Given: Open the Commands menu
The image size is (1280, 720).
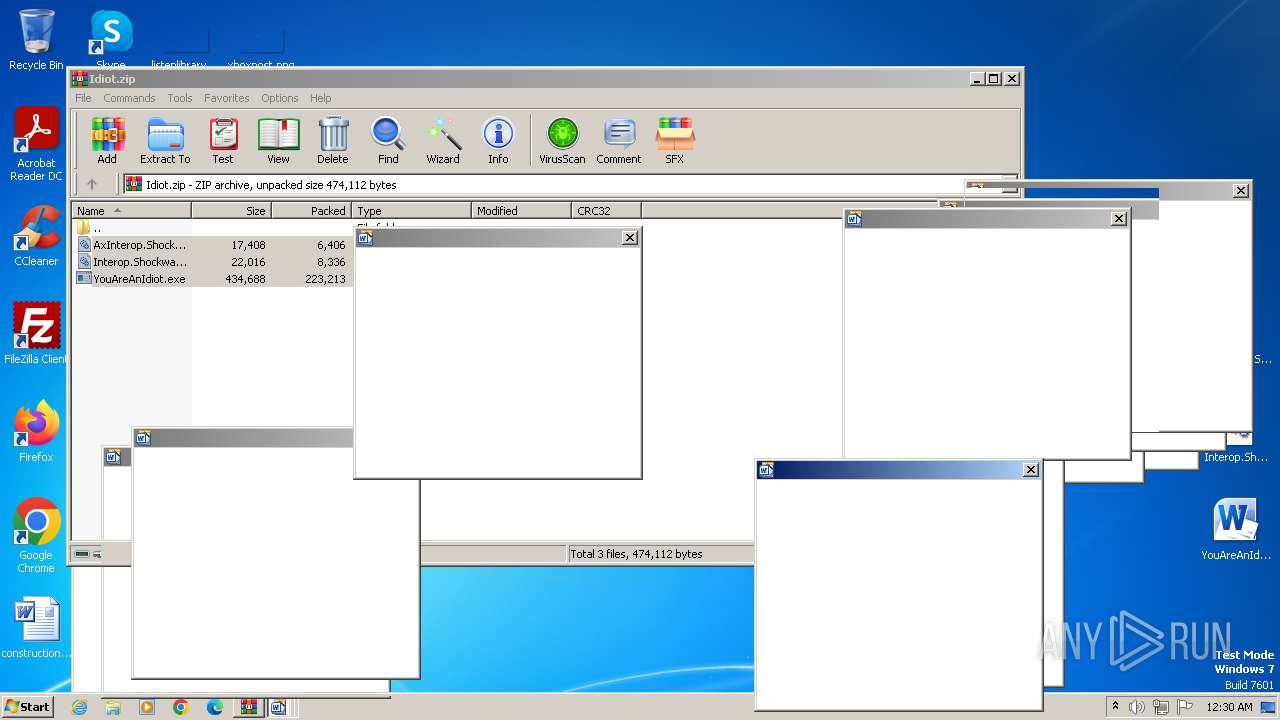Looking at the screenshot, I should point(129,98).
